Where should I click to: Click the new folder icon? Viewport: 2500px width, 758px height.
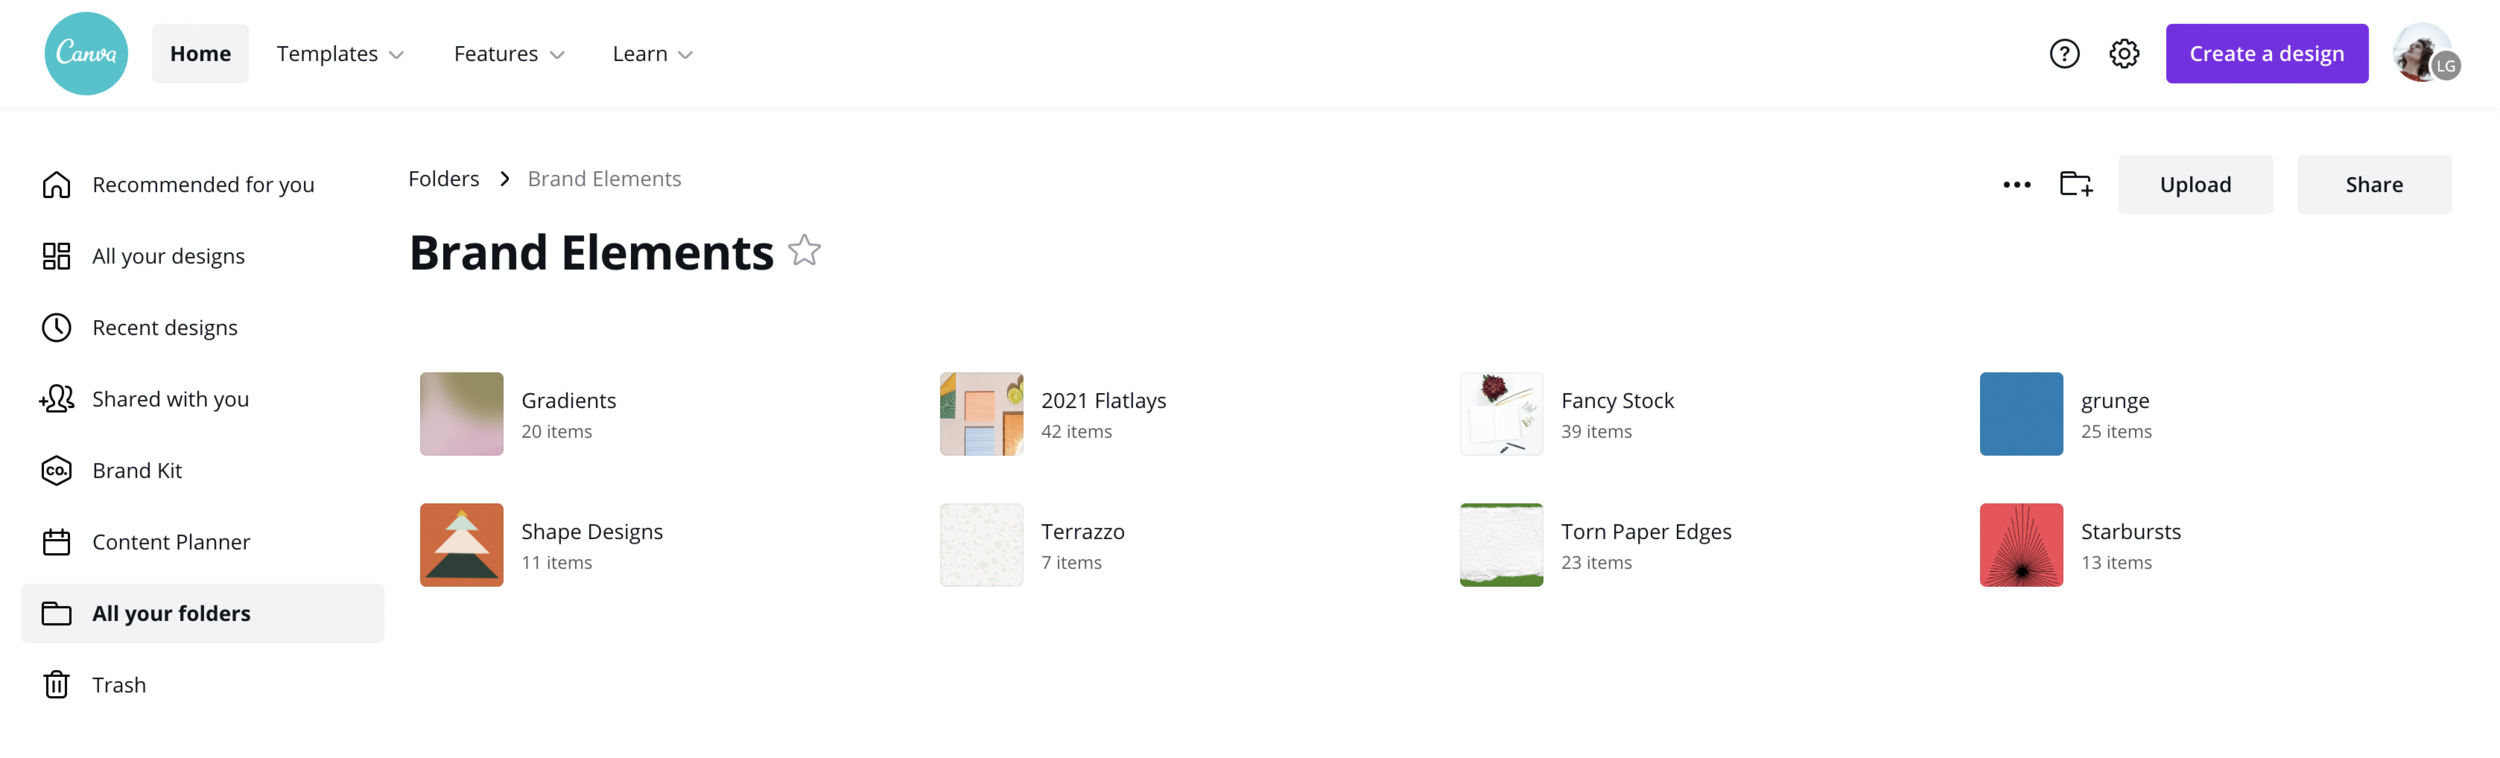[2076, 185]
